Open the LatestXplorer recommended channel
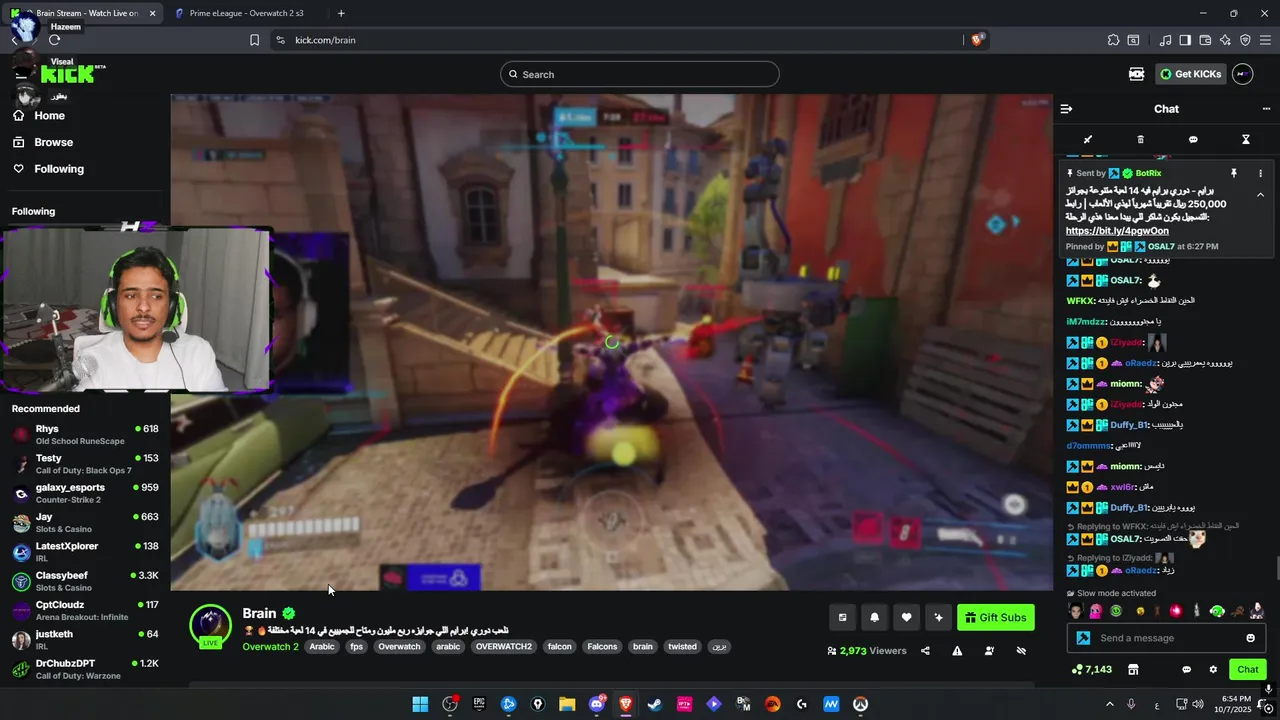 pyautogui.click(x=85, y=552)
